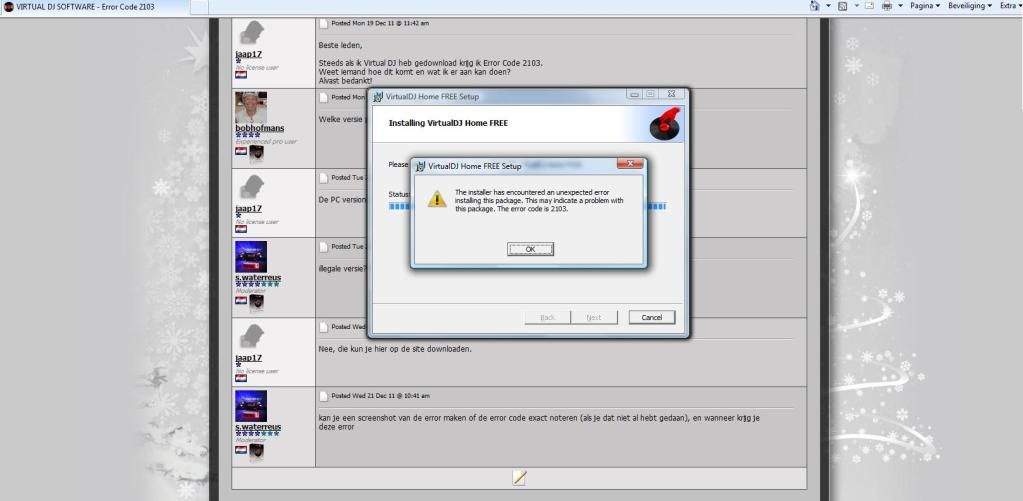Open jaap17 profile beside 'Nee, die kun je' post
Viewport: 1023px width, 501px height.
click(x=249, y=357)
